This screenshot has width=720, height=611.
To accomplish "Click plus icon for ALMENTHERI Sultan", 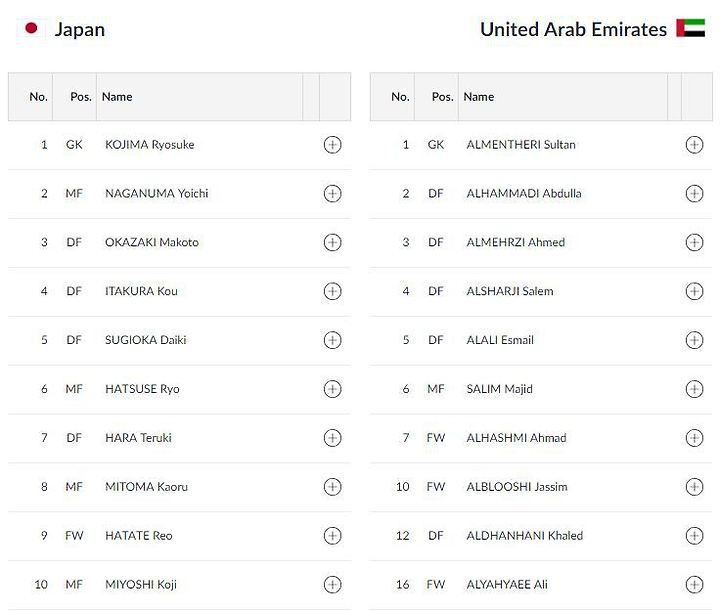I will (x=694, y=145).
